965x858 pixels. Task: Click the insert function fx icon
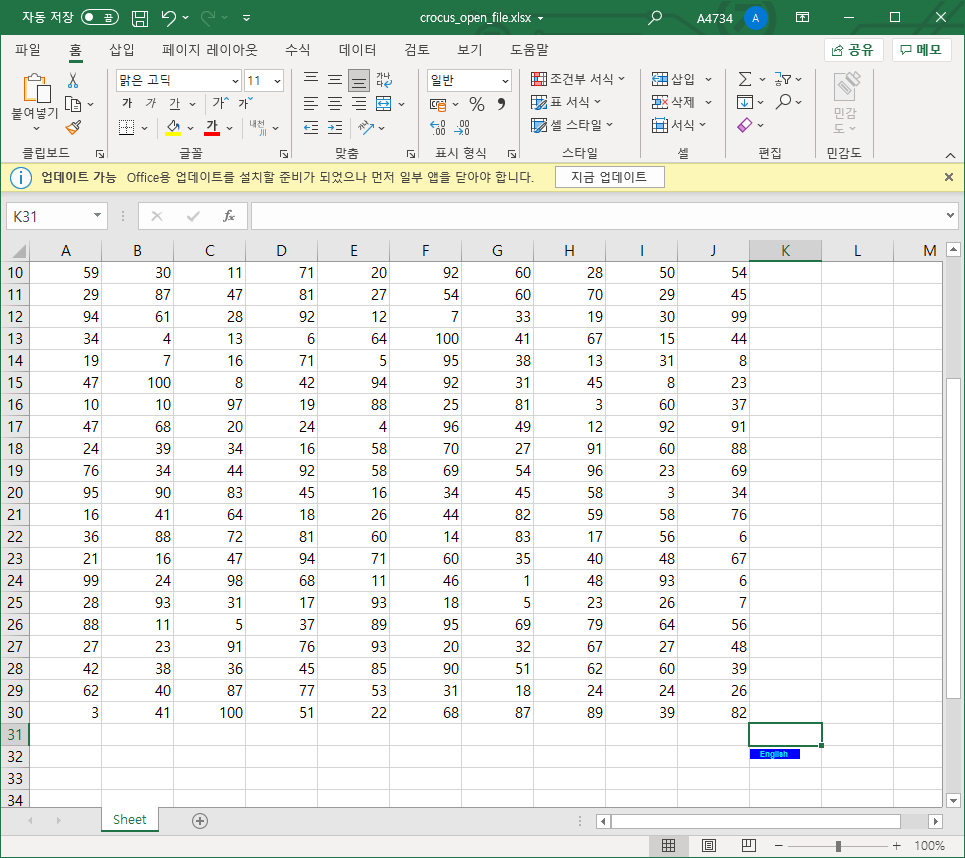click(x=229, y=216)
